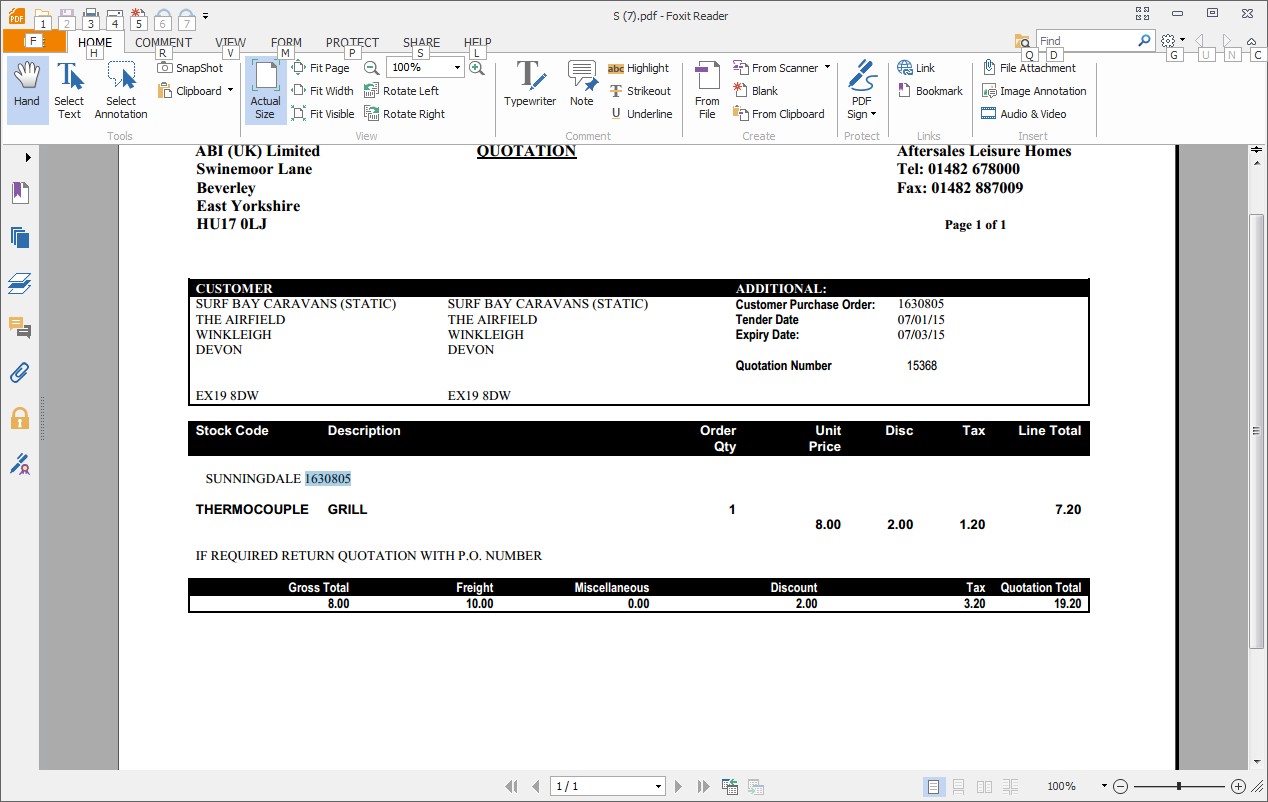Click the Highlight text tool
This screenshot has height=802, width=1268.
click(x=638, y=68)
